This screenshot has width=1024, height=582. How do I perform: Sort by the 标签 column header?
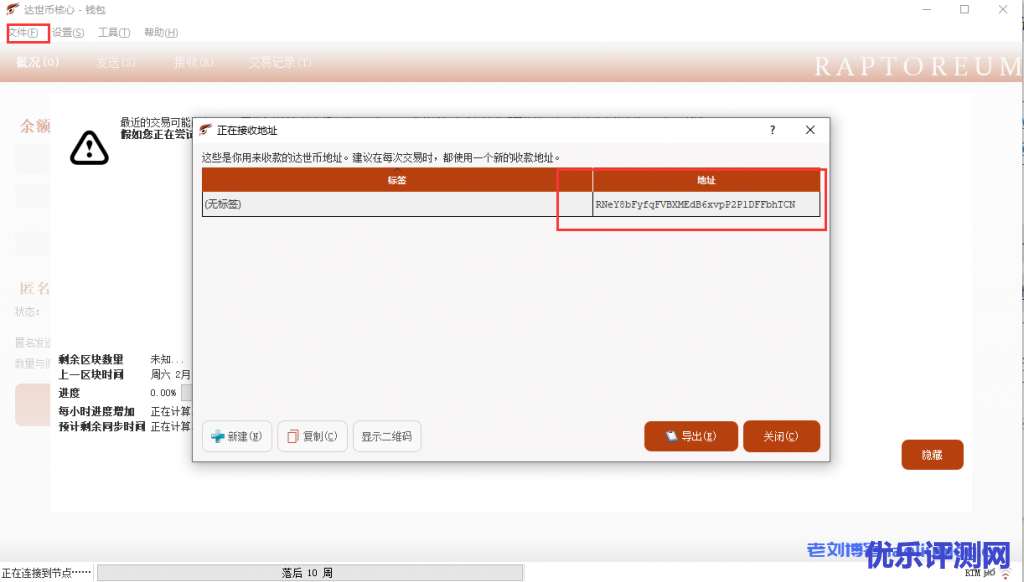click(397, 180)
